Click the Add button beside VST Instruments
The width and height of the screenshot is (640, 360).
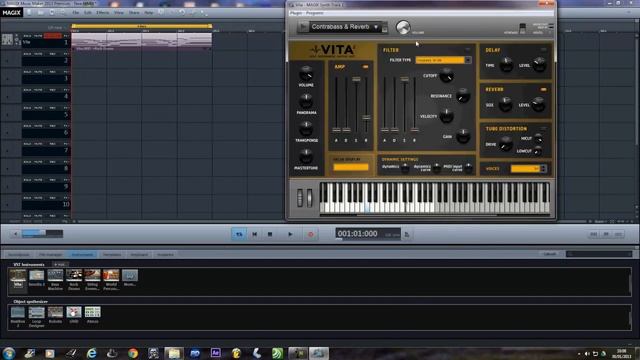pos(60,264)
